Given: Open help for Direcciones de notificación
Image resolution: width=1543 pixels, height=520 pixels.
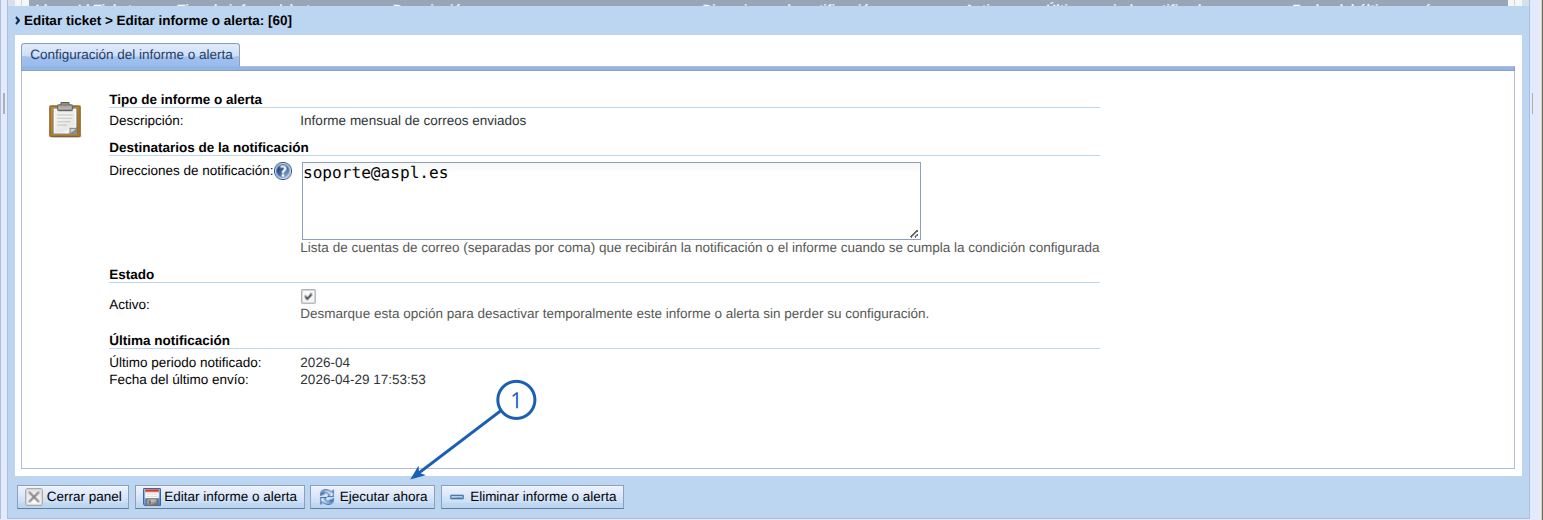Looking at the screenshot, I should (283, 172).
